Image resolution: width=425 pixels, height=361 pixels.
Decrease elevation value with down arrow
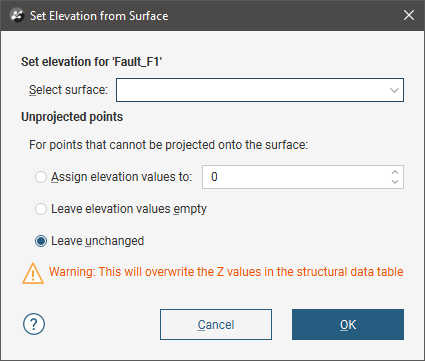click(395, 182)
